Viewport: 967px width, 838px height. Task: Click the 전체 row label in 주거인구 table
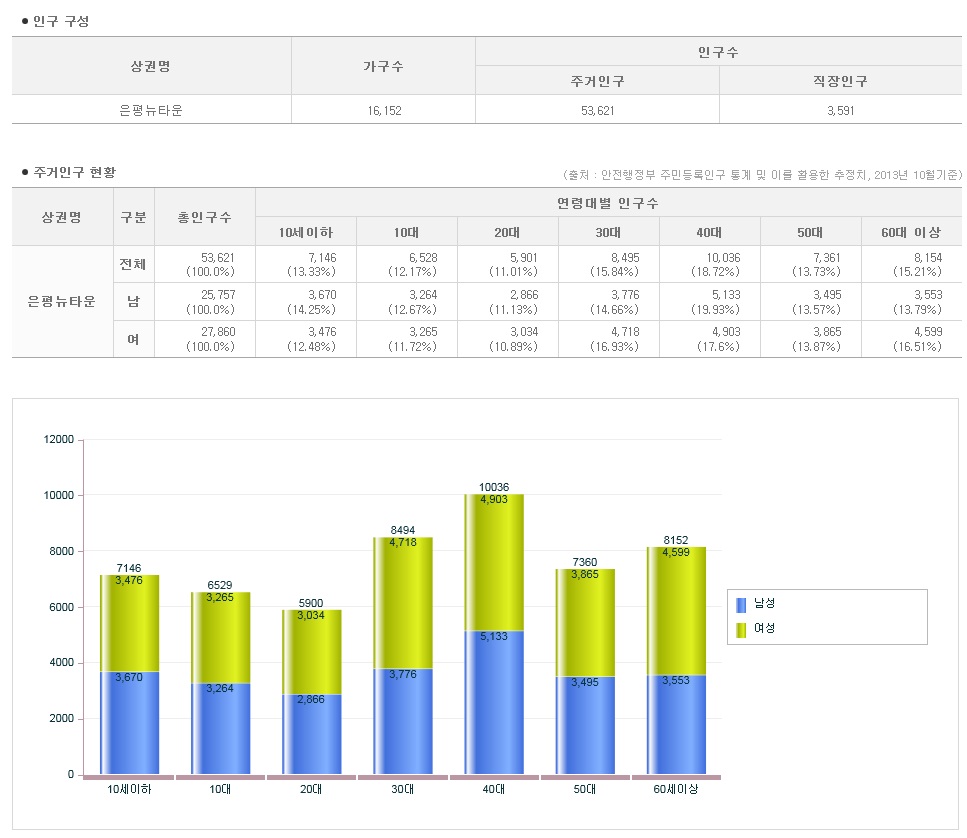pos(132,264)
